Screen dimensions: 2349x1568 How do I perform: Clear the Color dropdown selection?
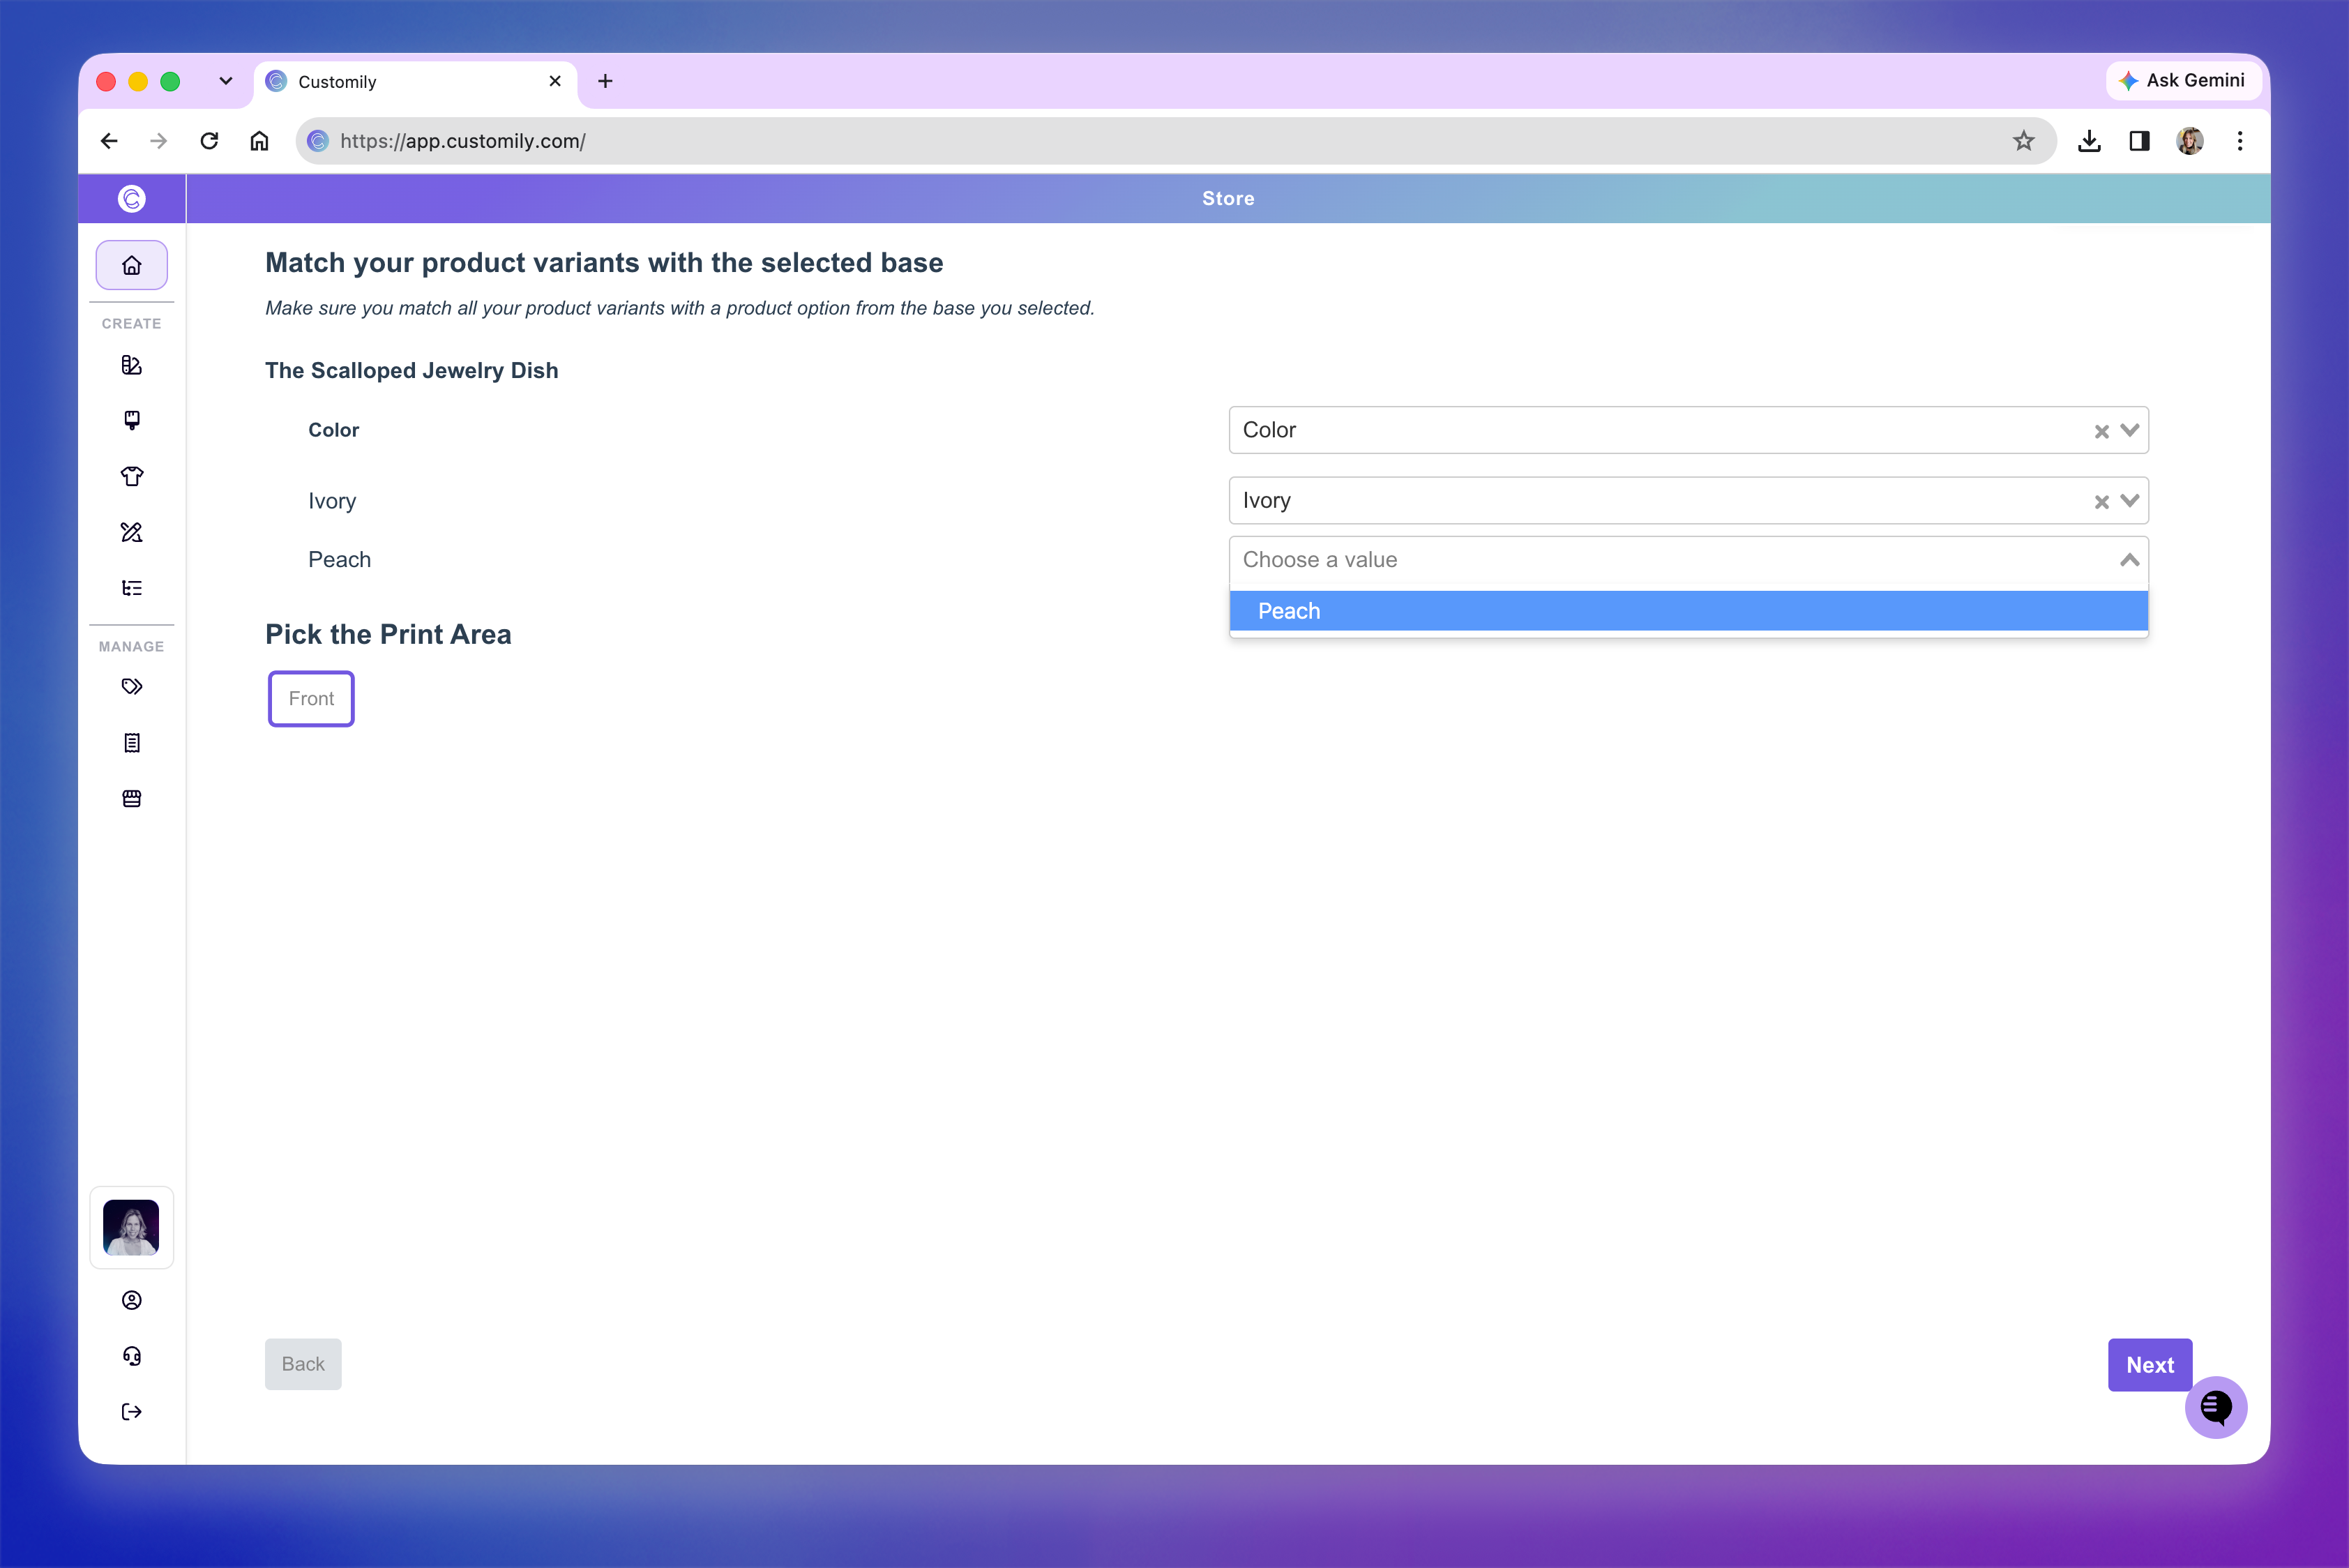pyautogui.click(x=2101, y=431)
